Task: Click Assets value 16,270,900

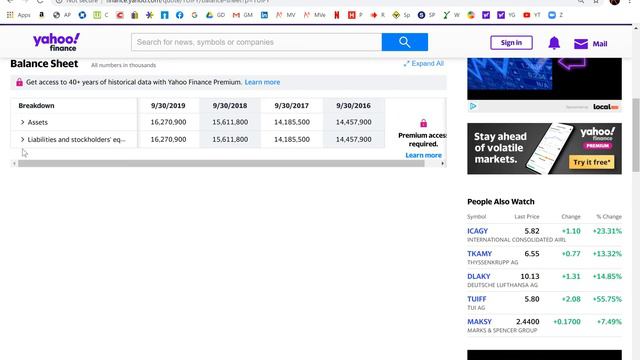Action: pos(168,122)
